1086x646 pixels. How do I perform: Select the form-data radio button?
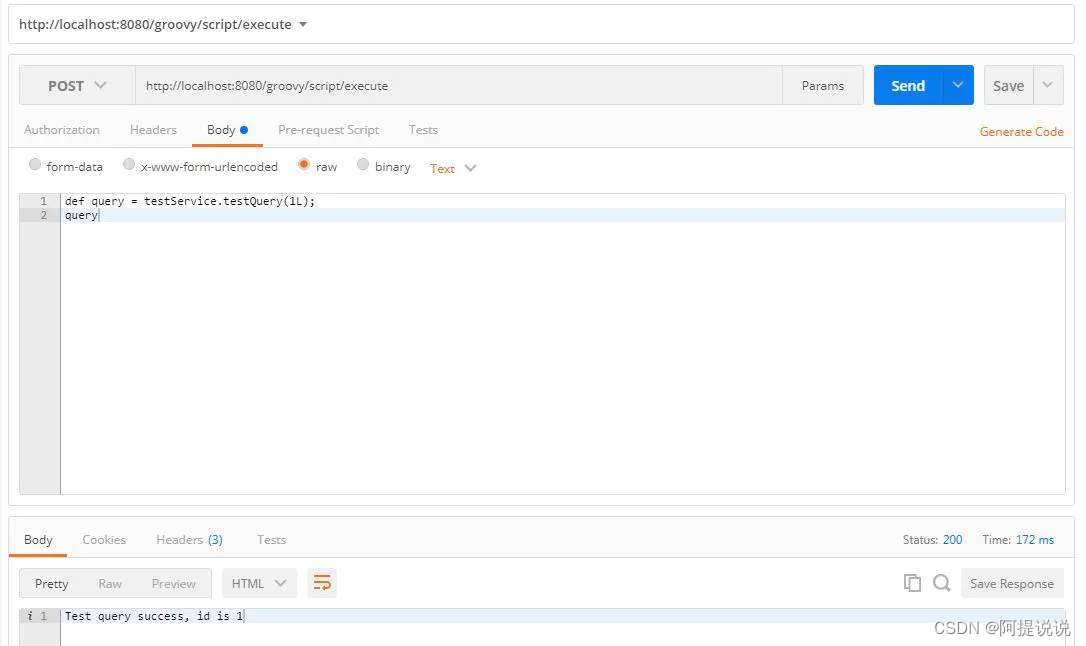35,165
